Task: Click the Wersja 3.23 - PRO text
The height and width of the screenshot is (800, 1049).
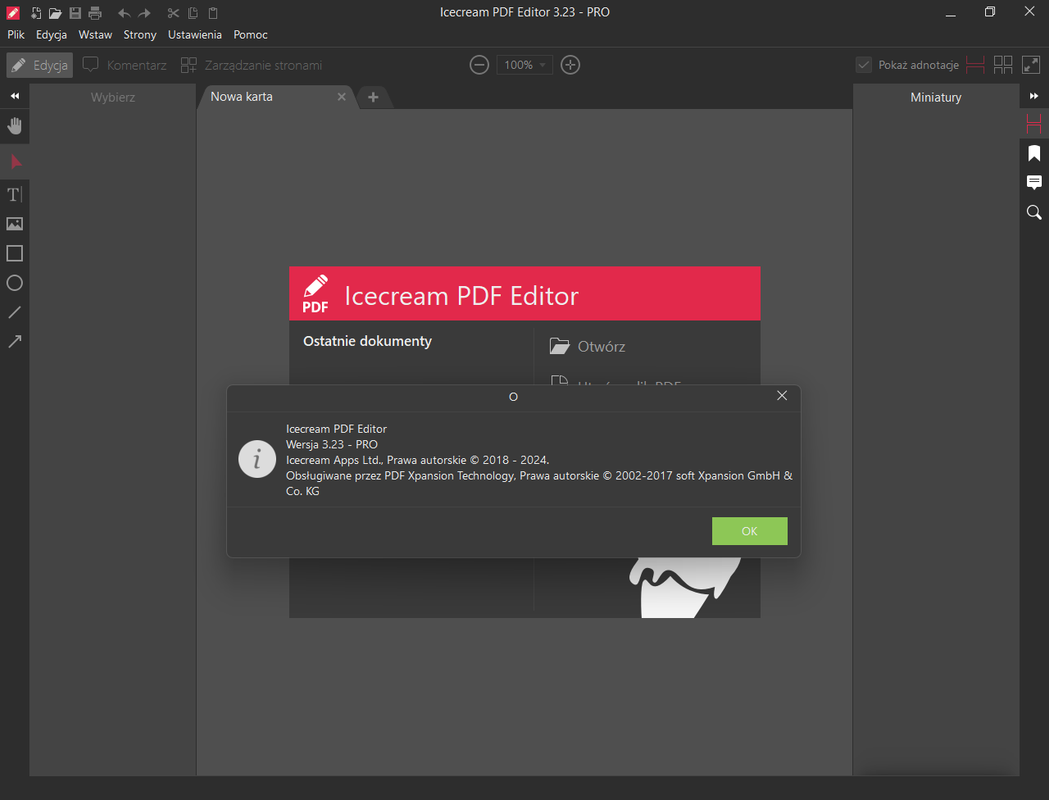Action: click(x=332, y=444)
